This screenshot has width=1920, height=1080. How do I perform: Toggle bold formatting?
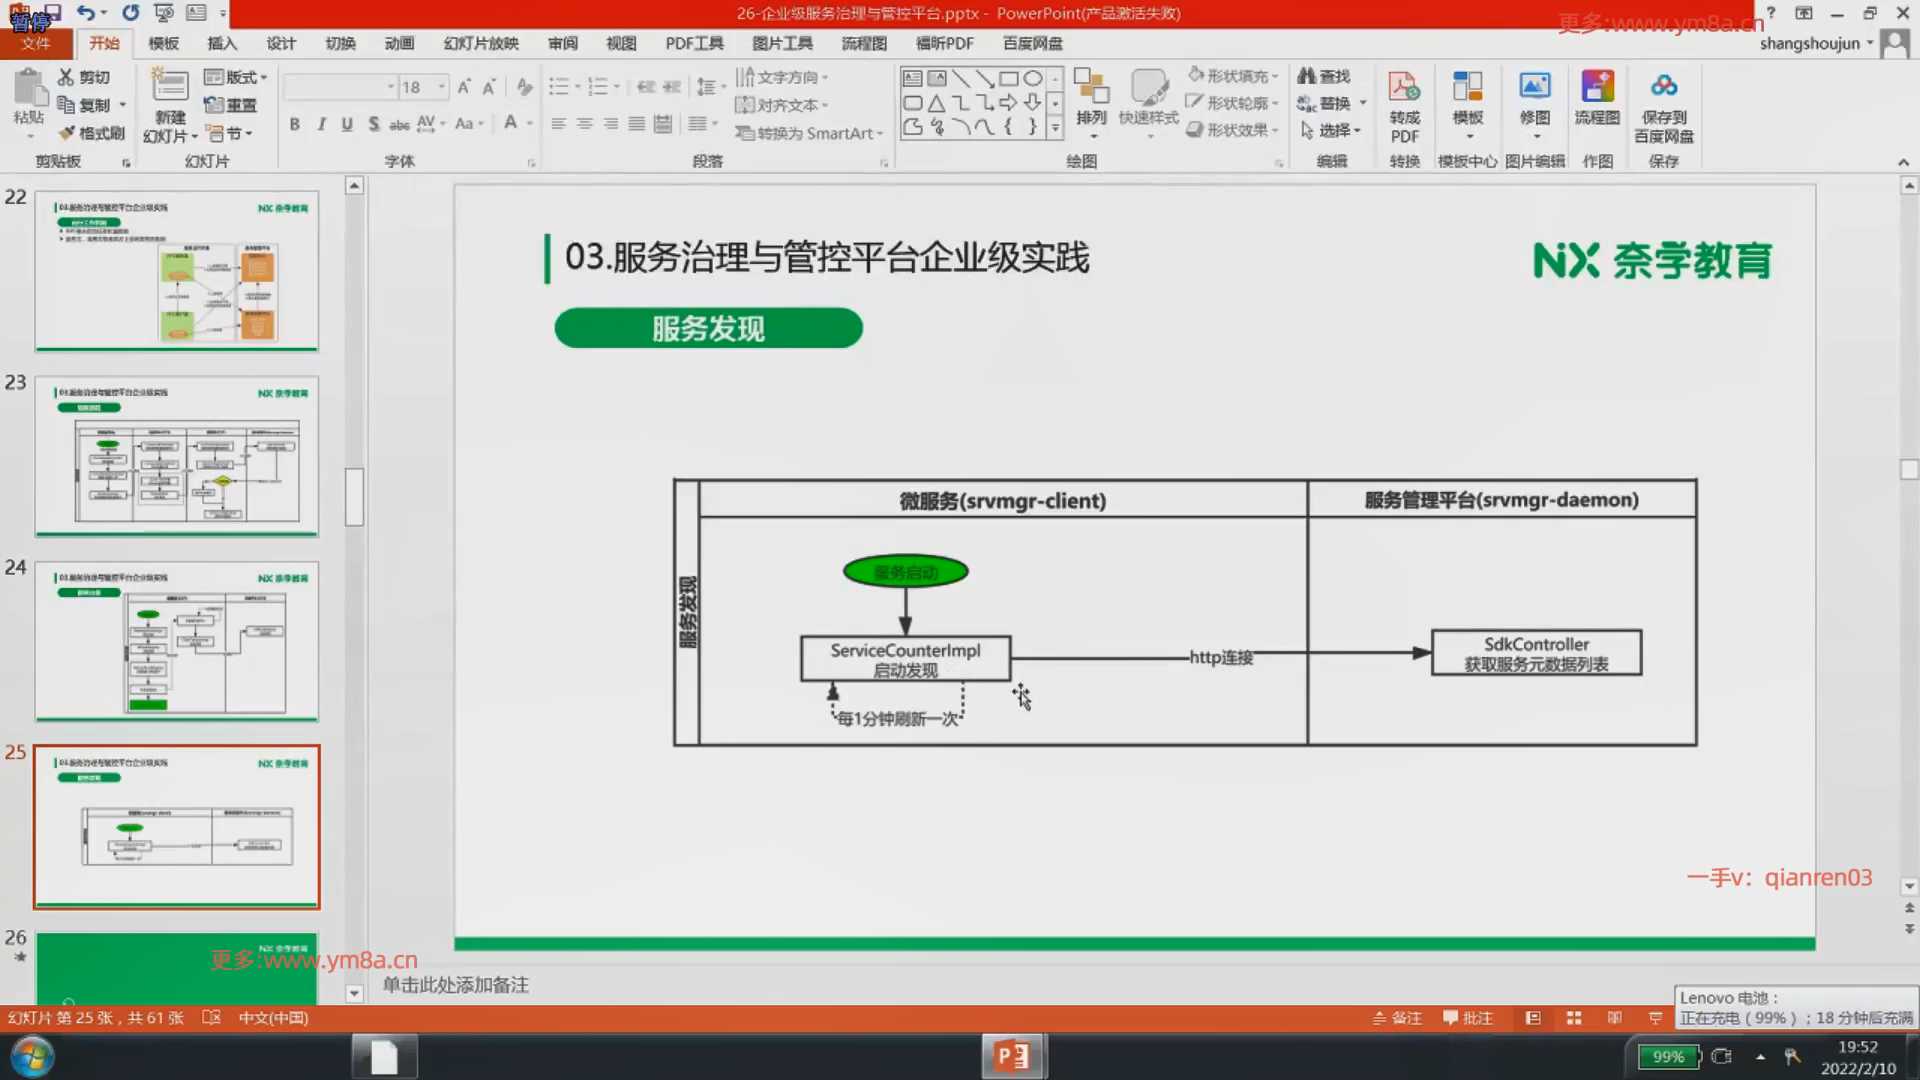pyautogui.click(x=294, y=124)
